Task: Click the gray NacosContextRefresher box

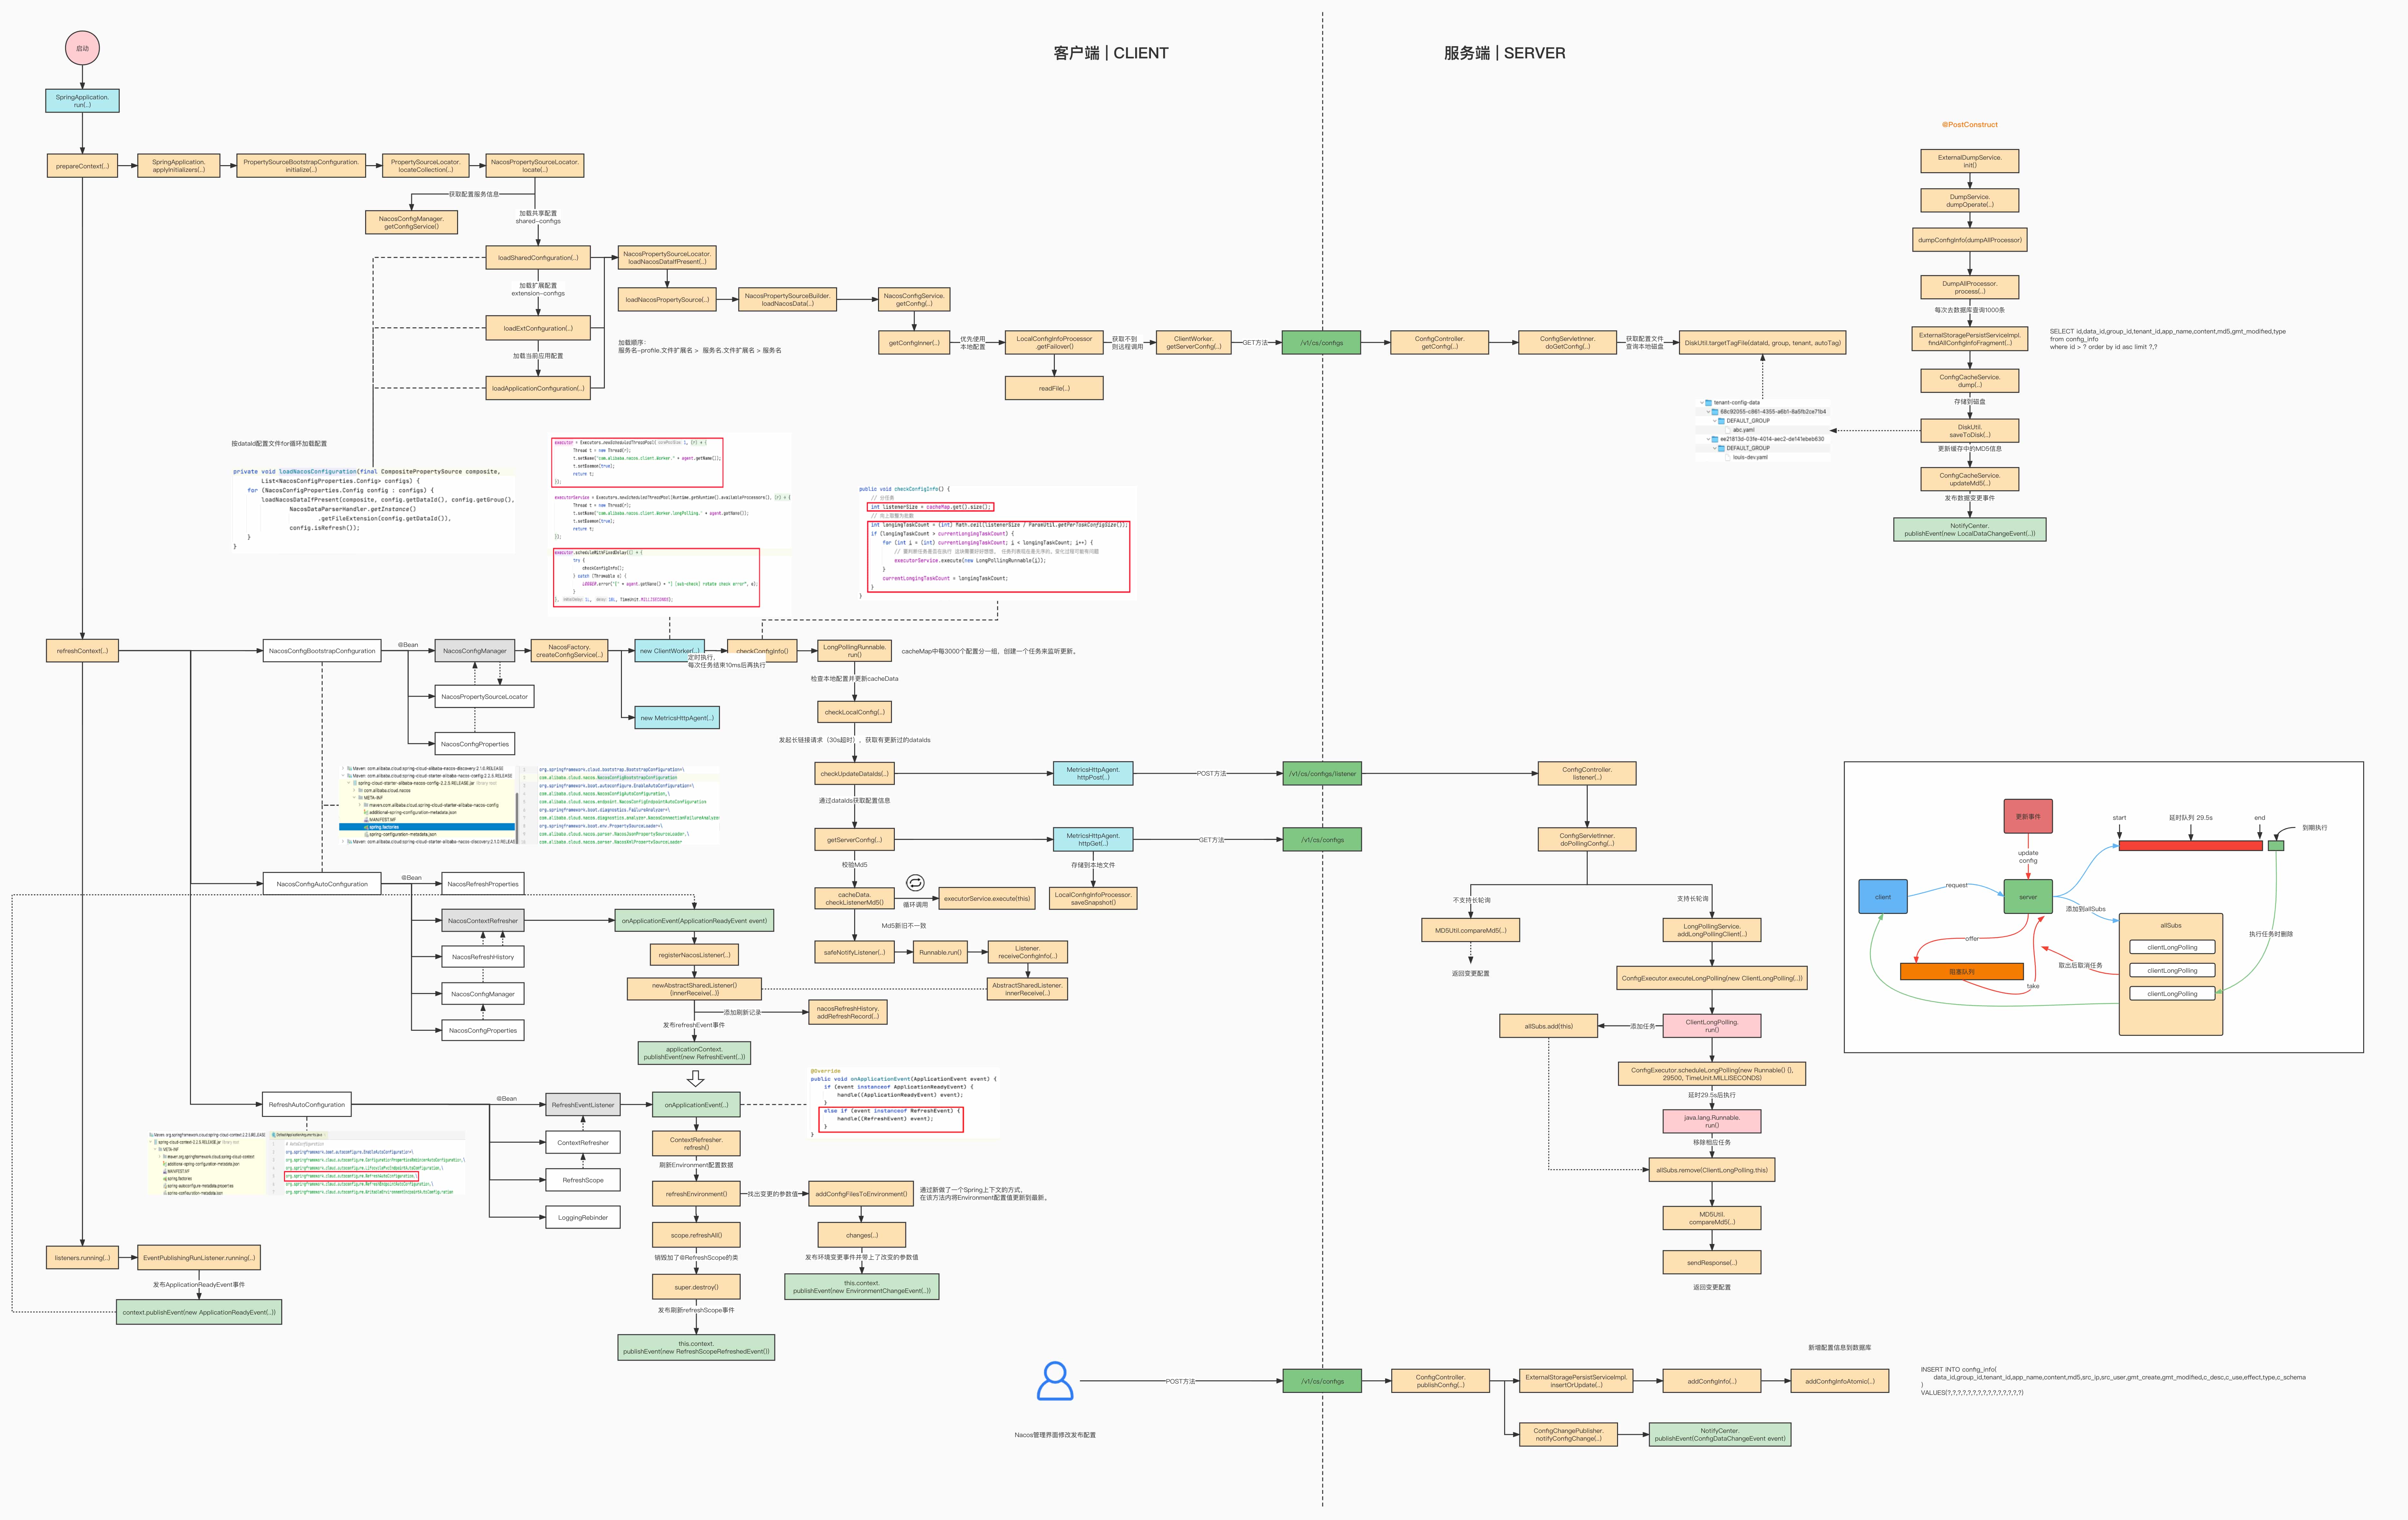Action: click(x=483, y=921)
